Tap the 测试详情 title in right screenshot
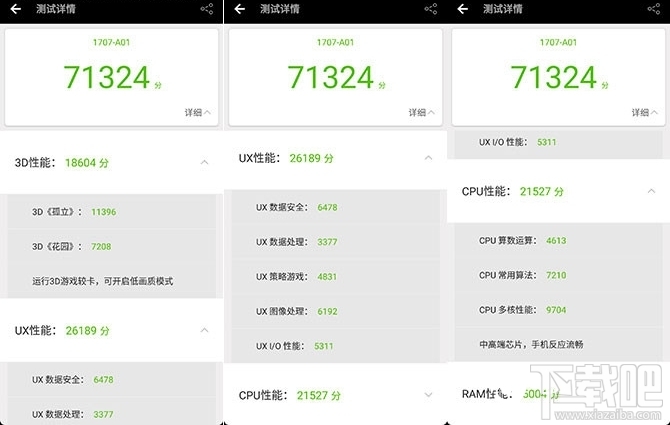 click(503, 9)
